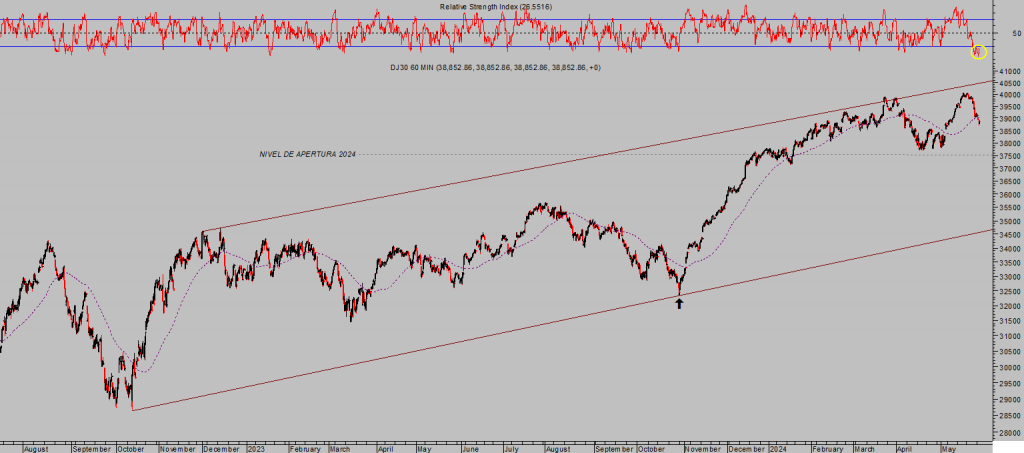Click the 2024 label on time axis
Viewport: 1024px width, 453px height.
pyautogui.click(x=777, y=449)
